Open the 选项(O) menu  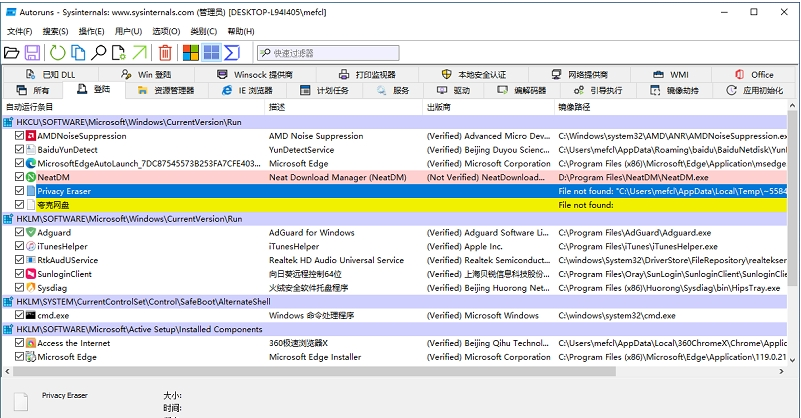[166, 31]
